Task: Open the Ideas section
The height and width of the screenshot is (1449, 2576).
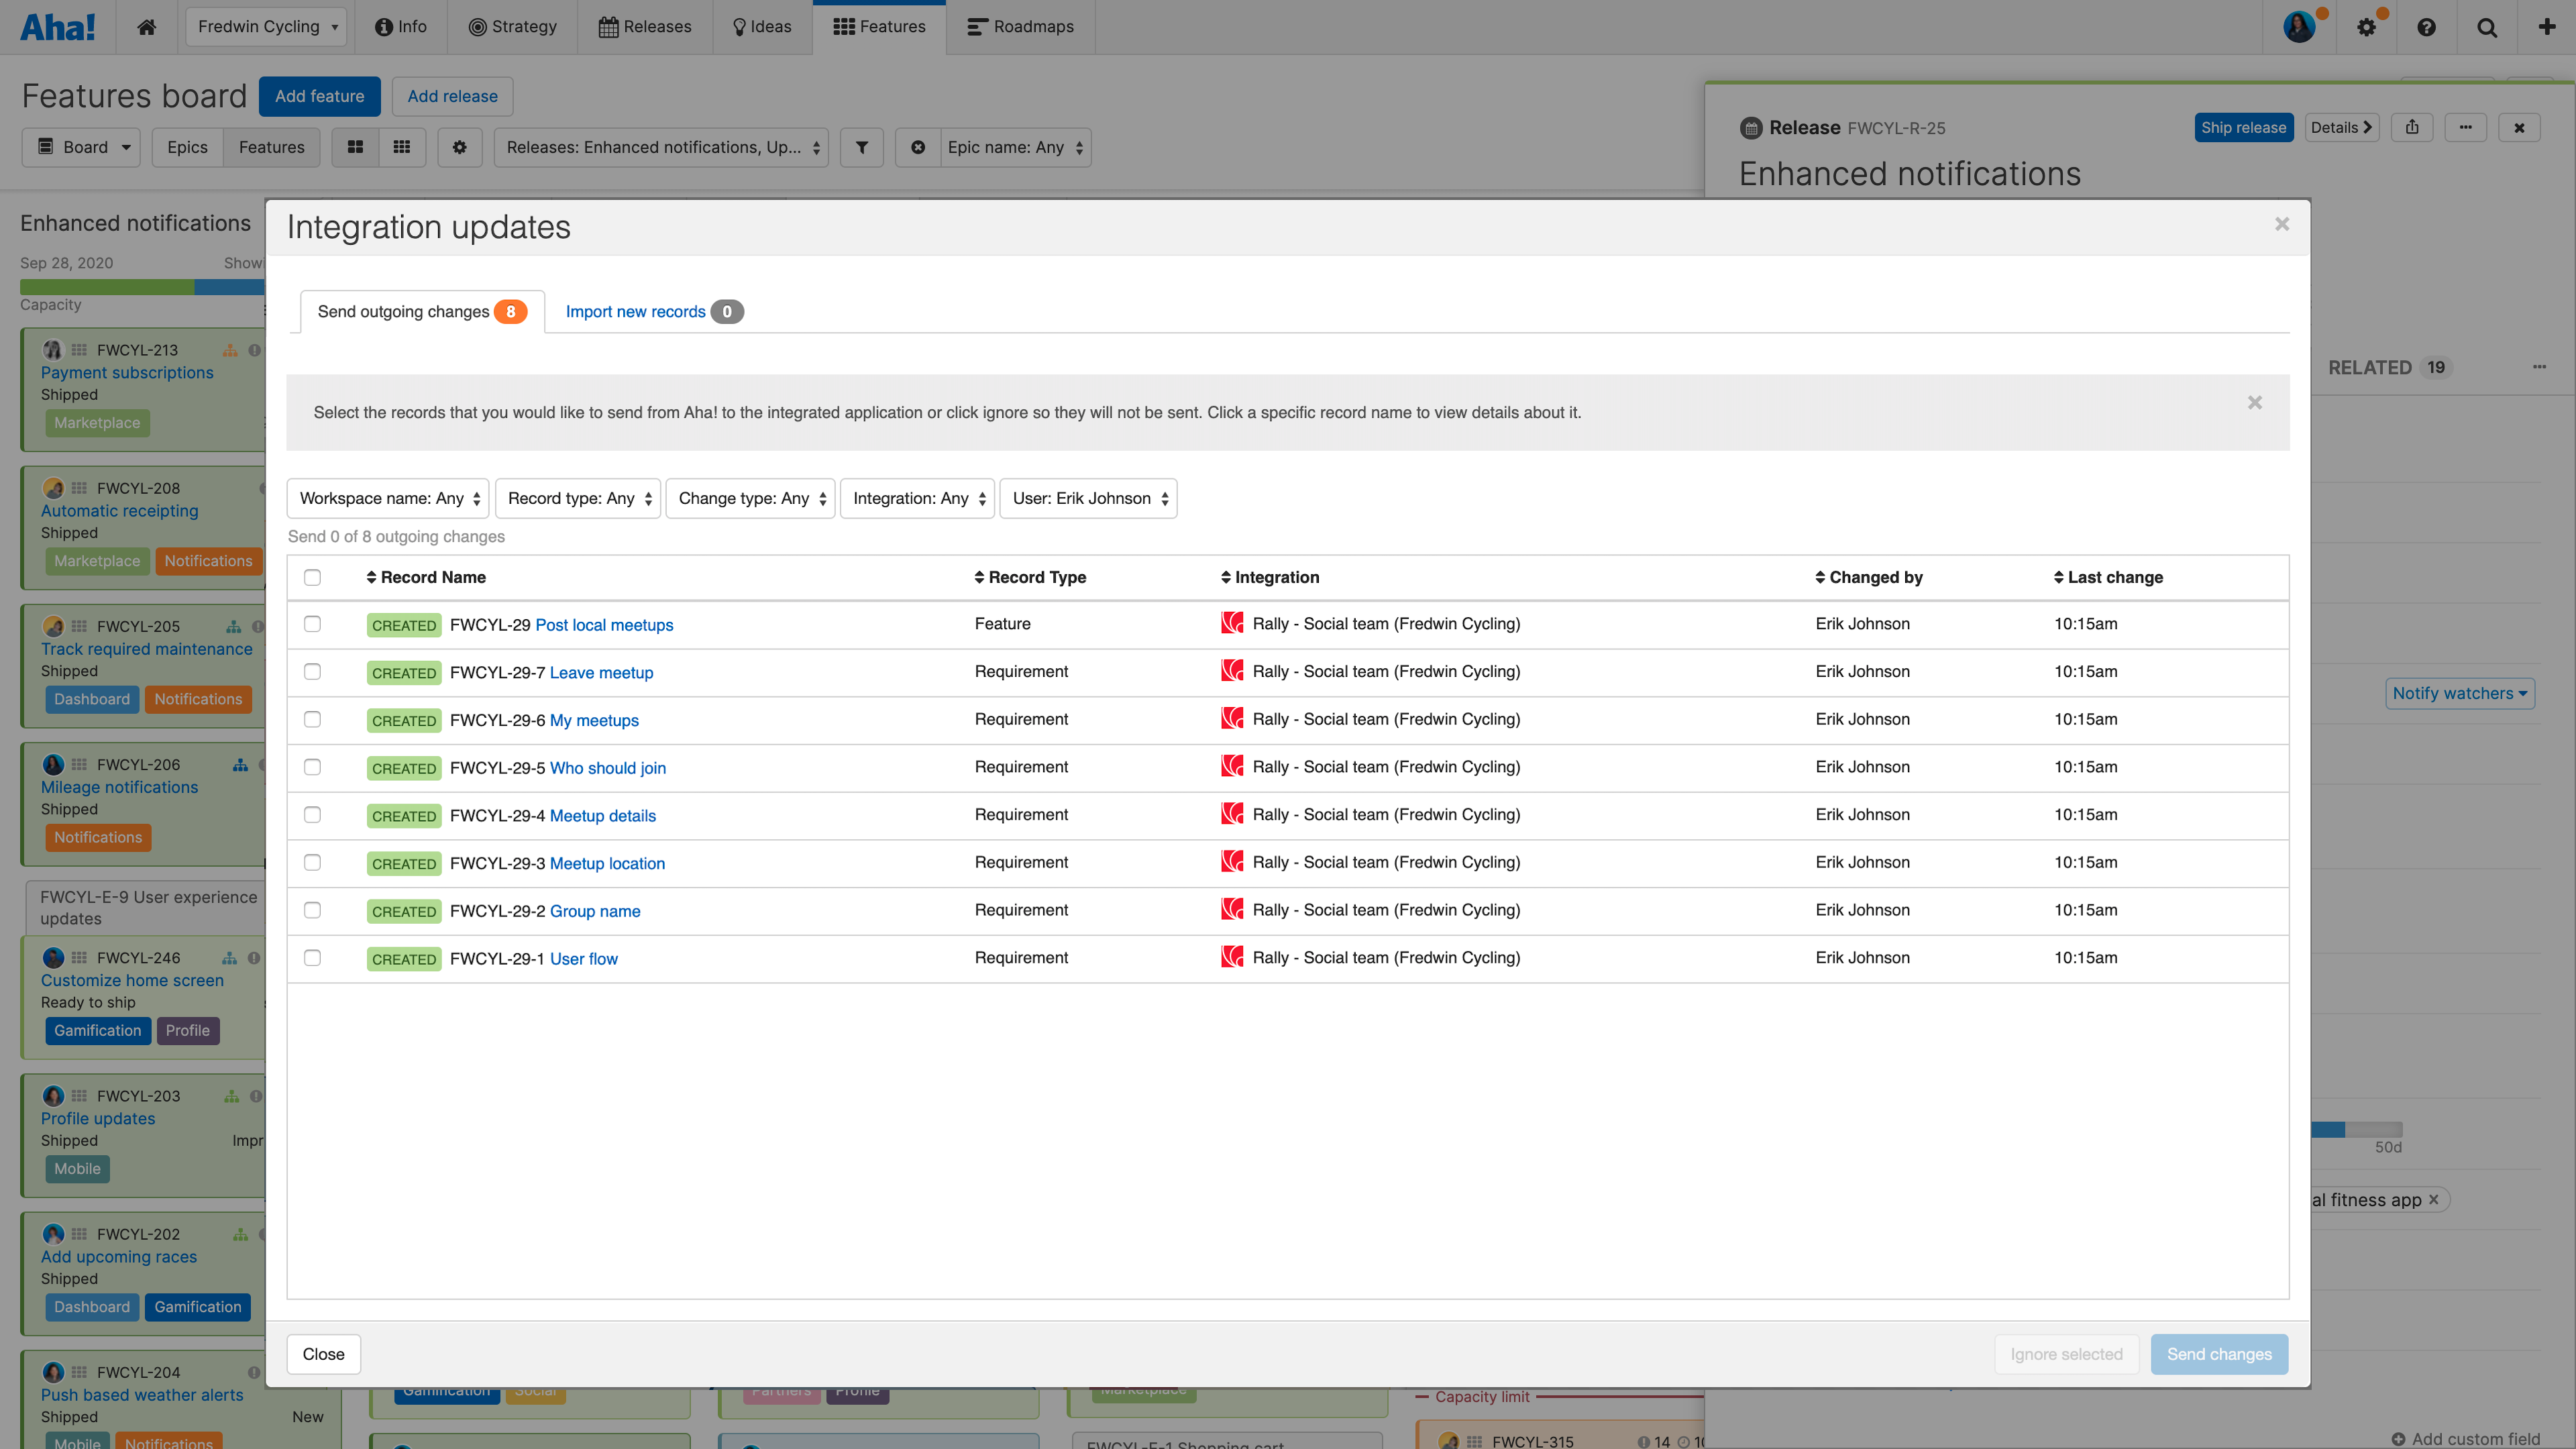Action: pyautogui.click(x=762, y=26)
